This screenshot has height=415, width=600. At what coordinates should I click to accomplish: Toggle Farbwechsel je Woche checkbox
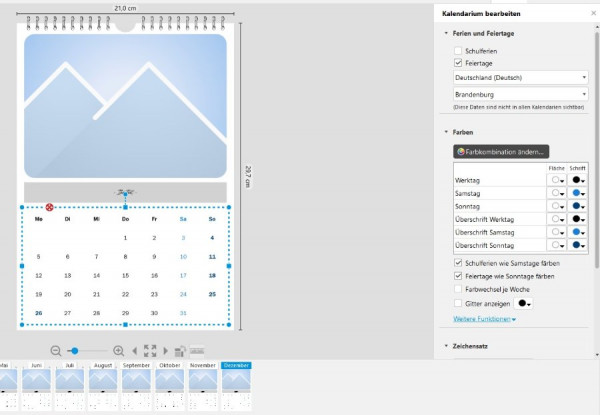click(458, 289)
